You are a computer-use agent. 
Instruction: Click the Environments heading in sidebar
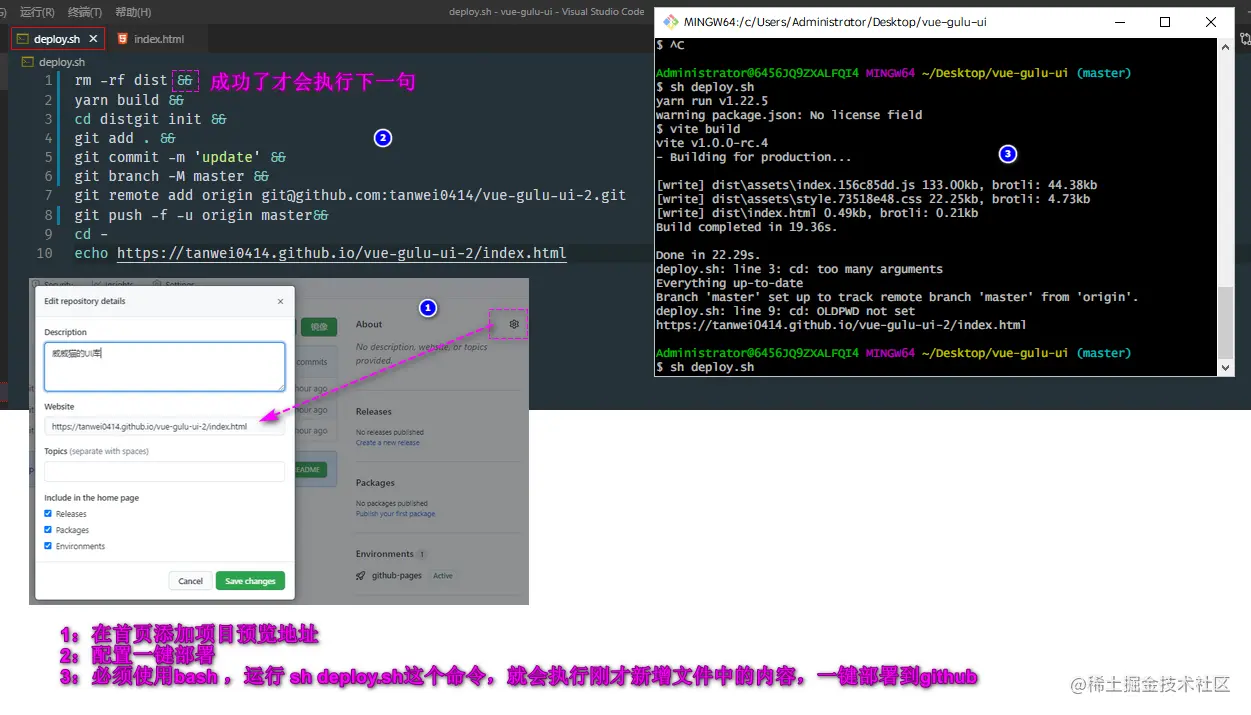click(384, 554)
